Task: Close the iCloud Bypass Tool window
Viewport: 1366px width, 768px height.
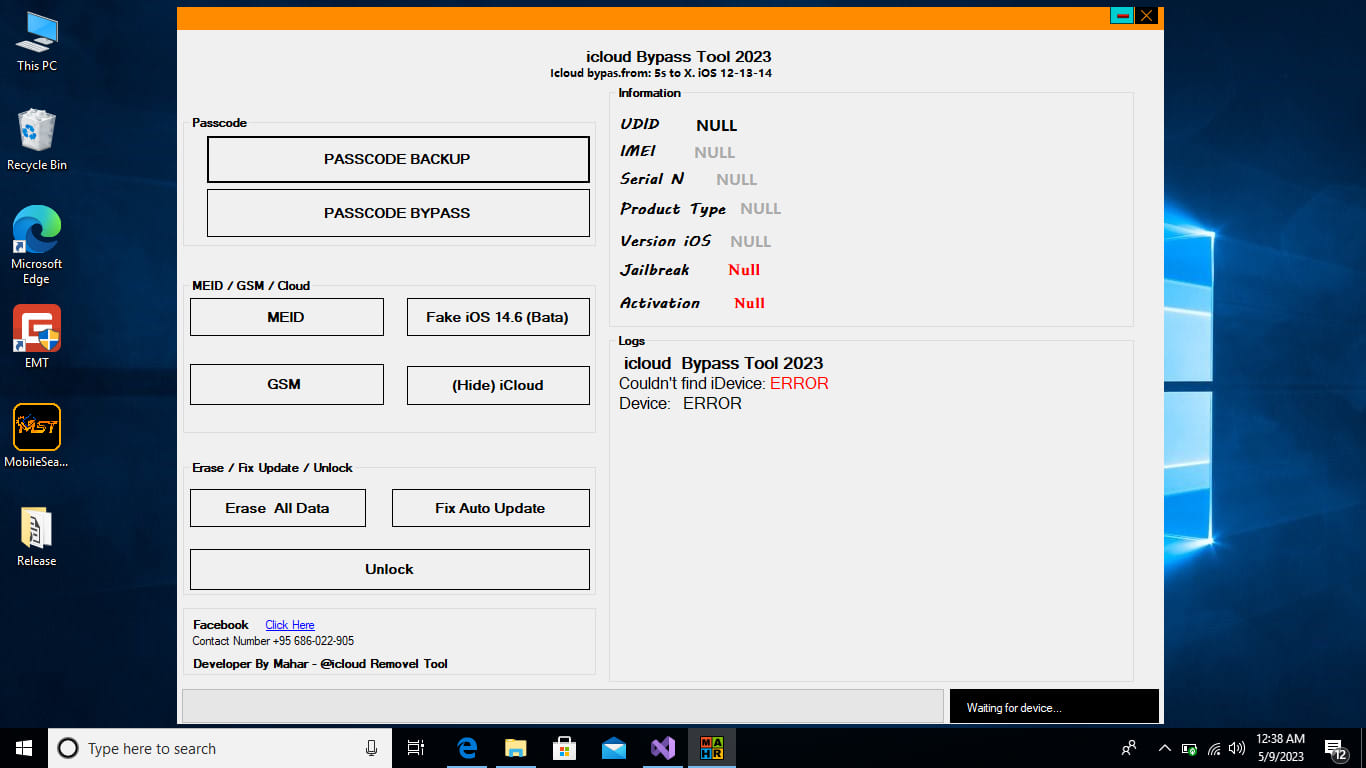Action: point(1146,15)
